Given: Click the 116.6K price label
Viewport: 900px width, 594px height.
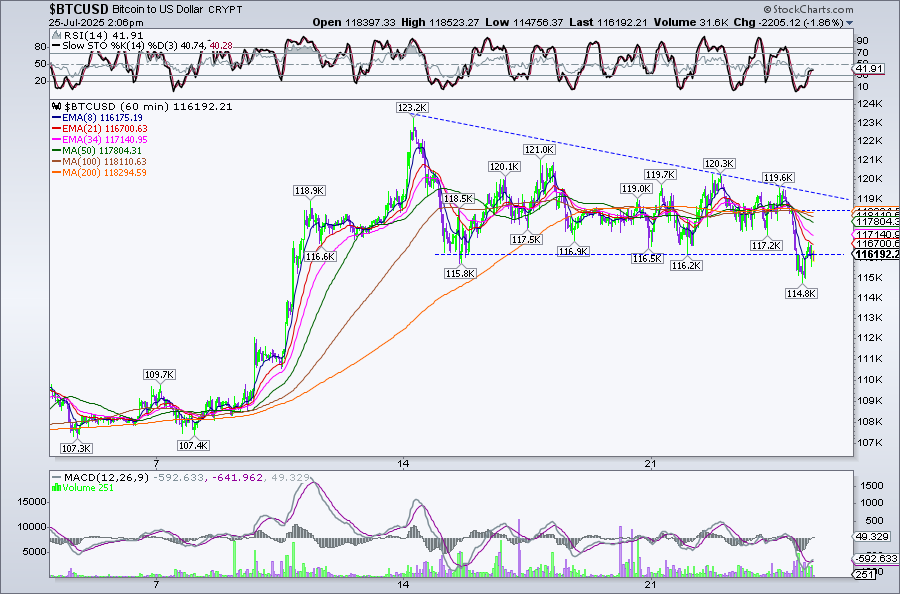Looking at the screenshot, I should point(320,257).
